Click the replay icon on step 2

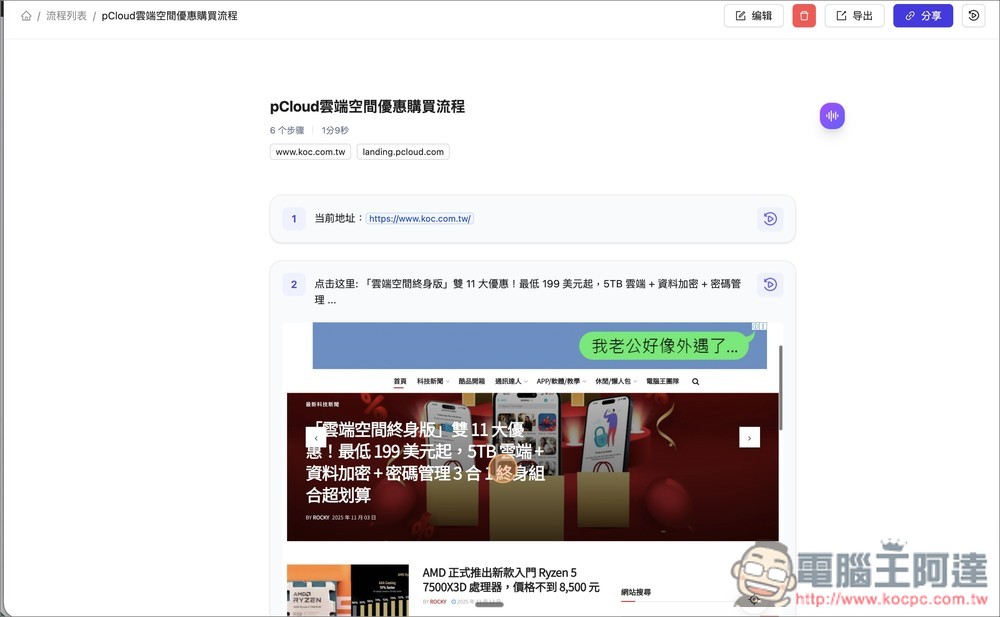[x=770, y=284]
